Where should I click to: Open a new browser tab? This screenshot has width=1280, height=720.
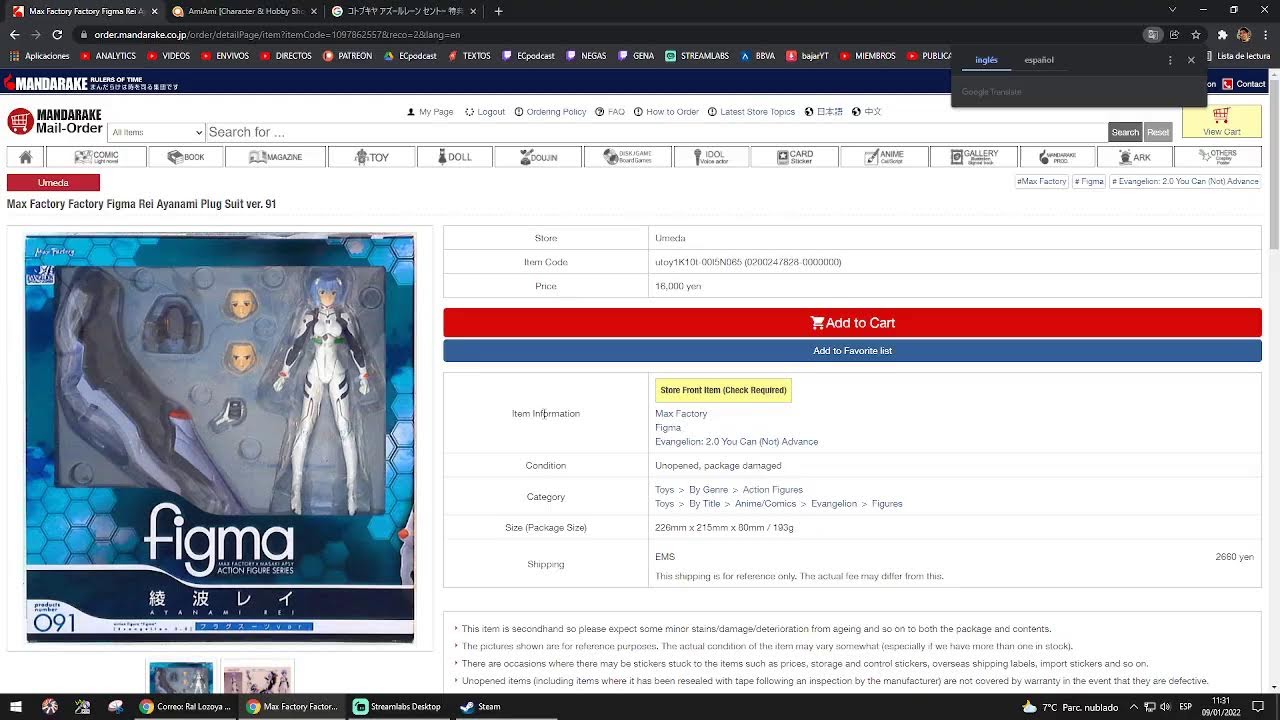click(498, 11)
